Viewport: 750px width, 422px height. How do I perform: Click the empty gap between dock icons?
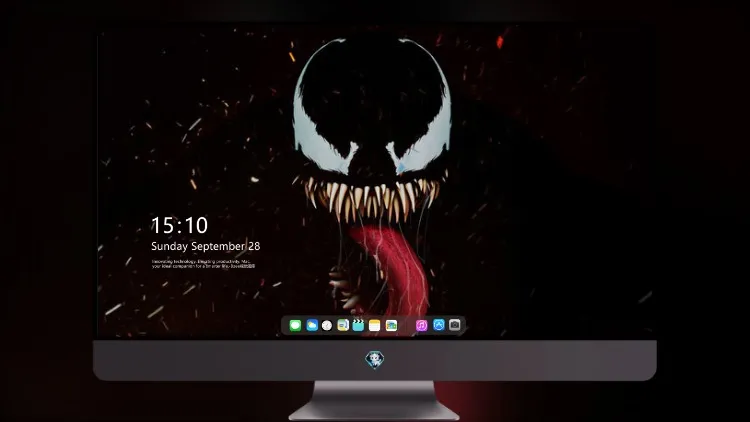click(406, 325)
